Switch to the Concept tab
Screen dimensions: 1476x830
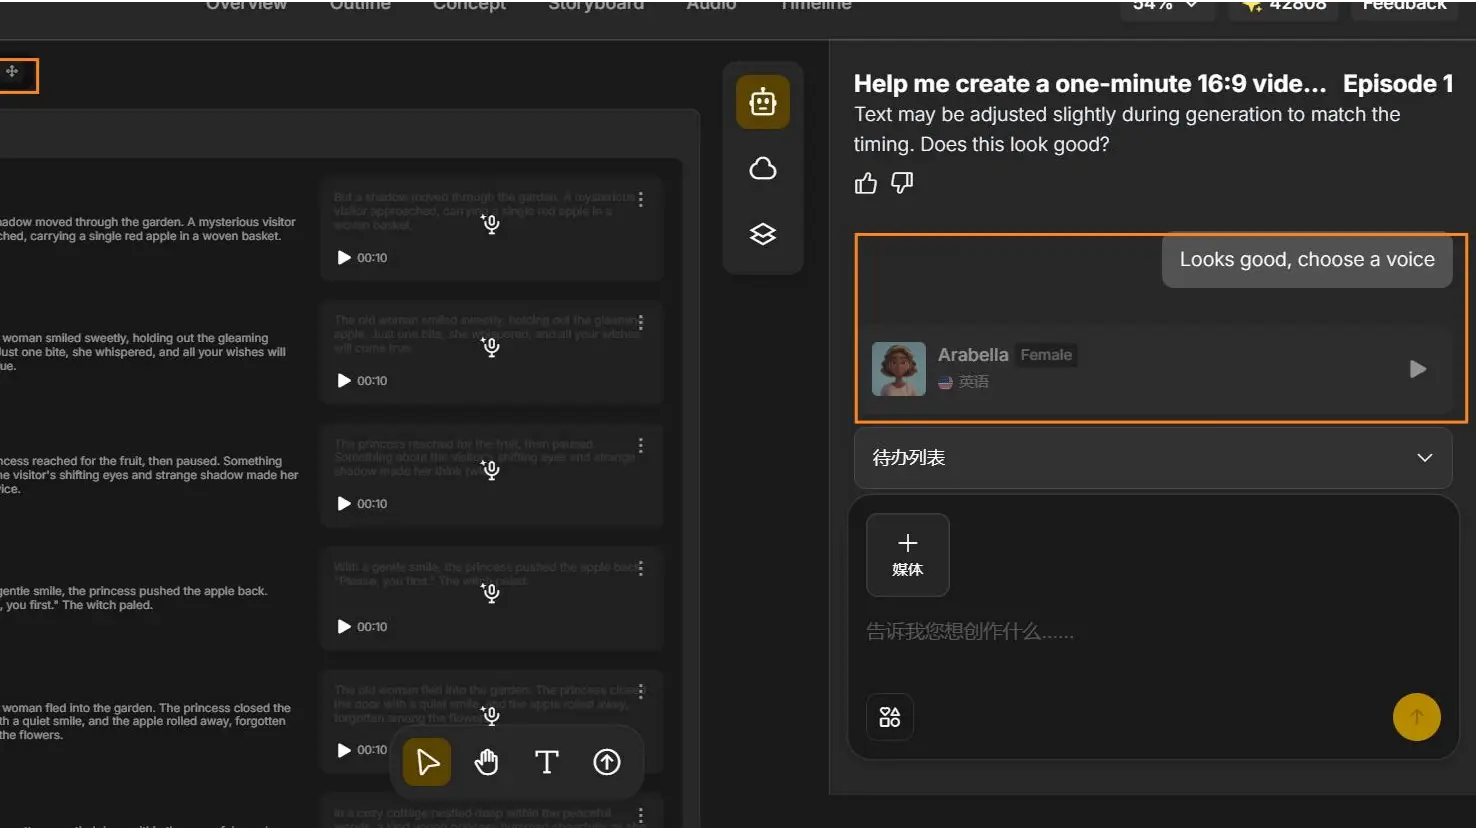pyautogui.click(x=469, y=5)
